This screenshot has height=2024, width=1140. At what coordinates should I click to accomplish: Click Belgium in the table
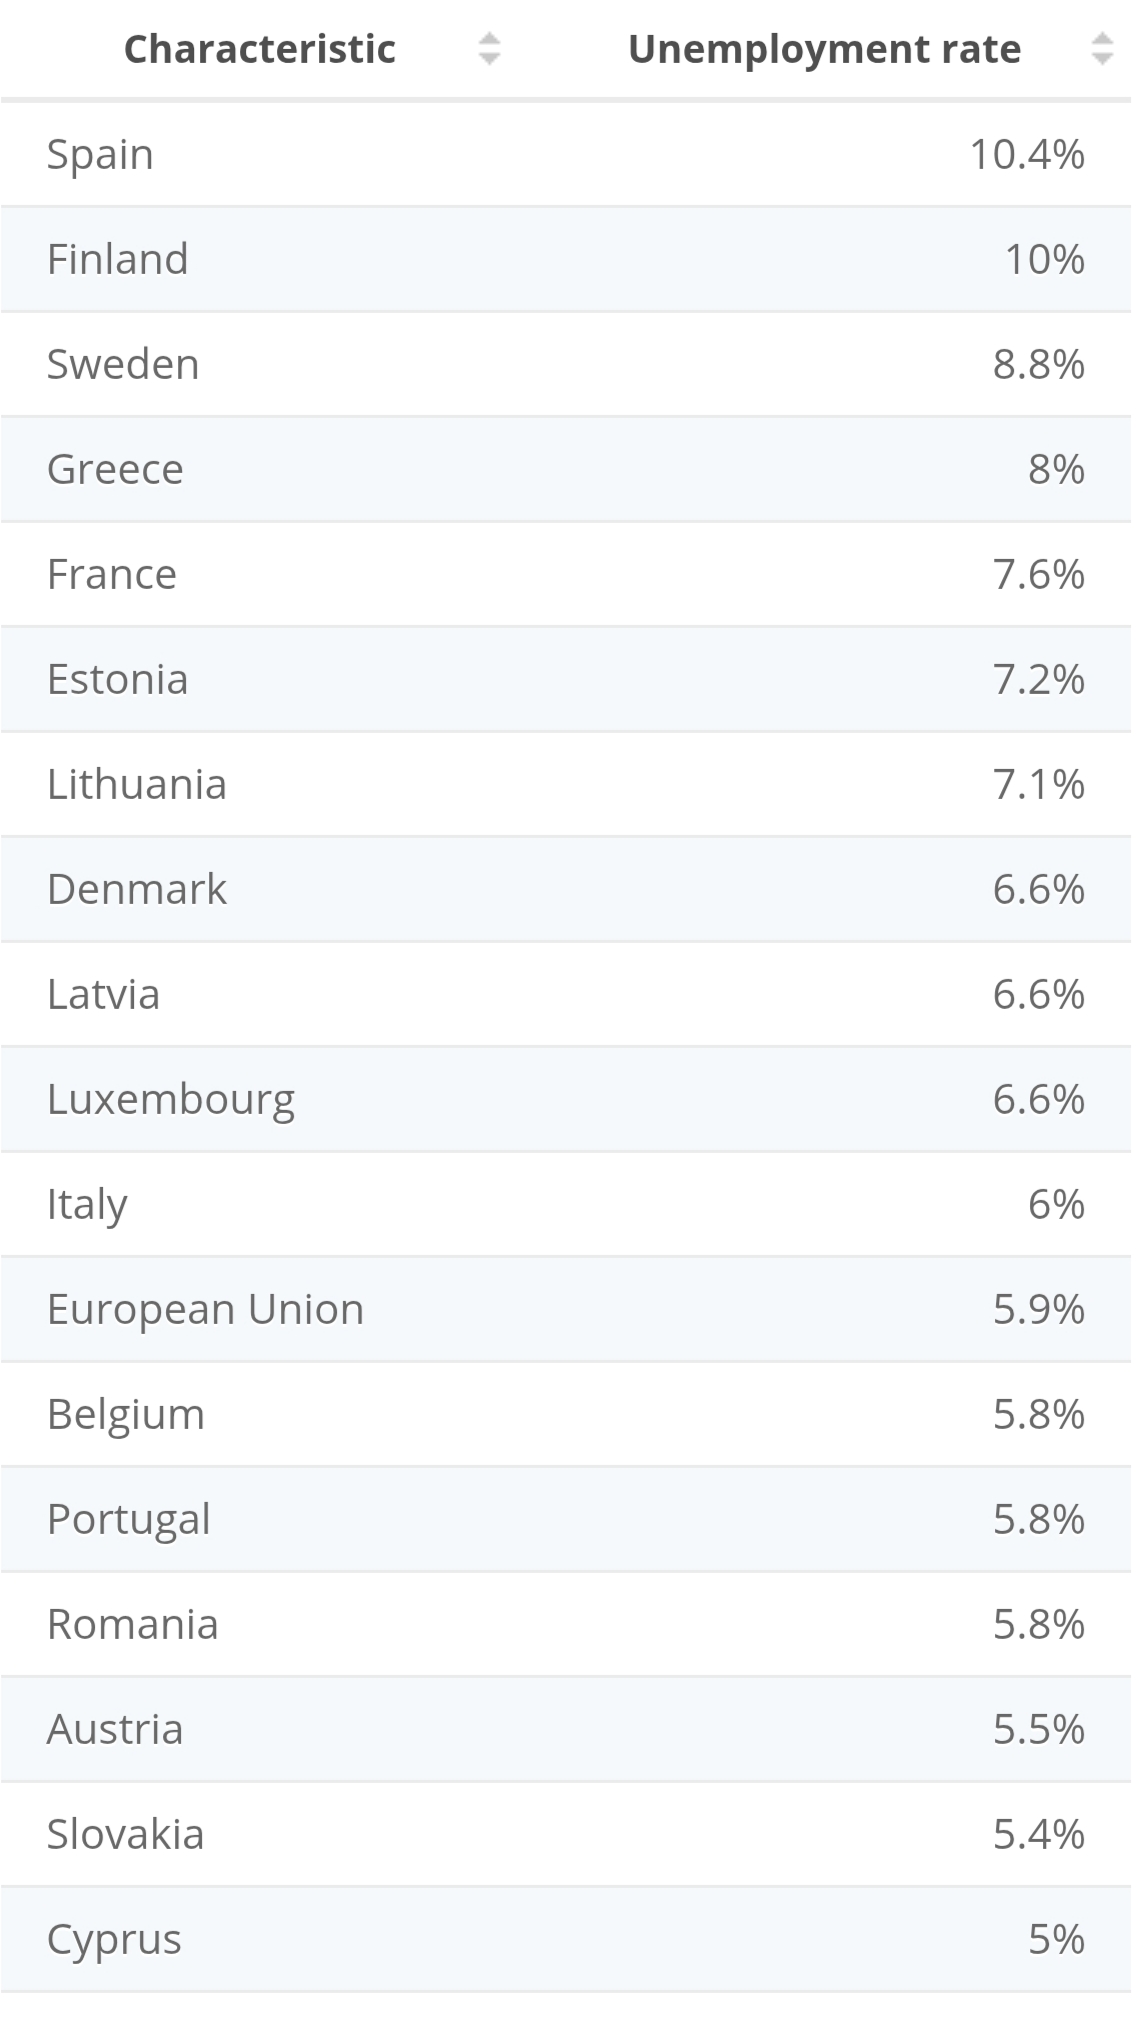[x=125, y=1415]
